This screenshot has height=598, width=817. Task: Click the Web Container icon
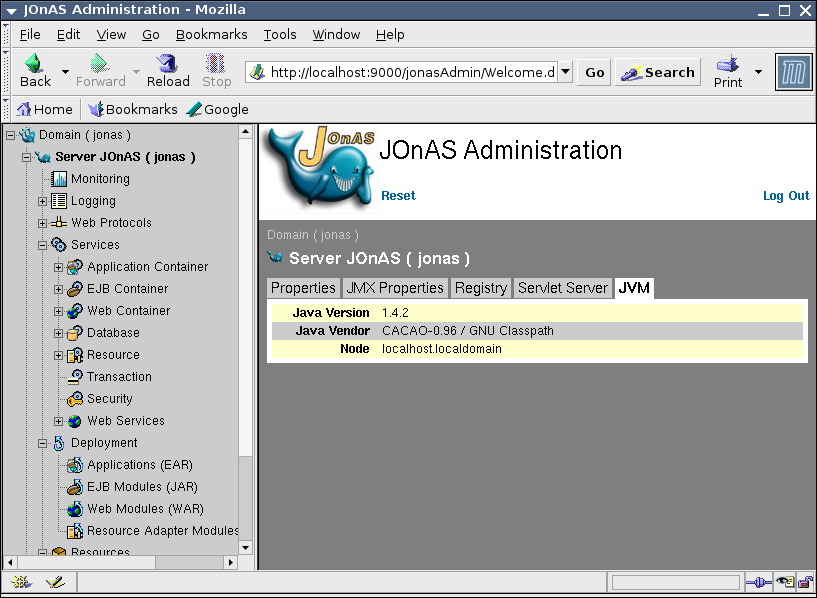pos(75,310)
